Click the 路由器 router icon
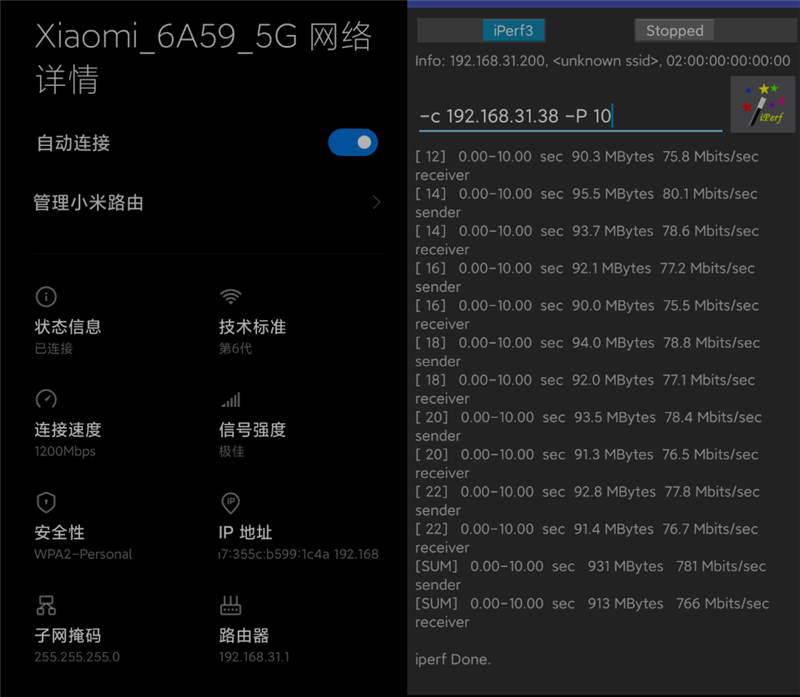Image resolution: width=800 pixels, height=697 pixels. 231,605
